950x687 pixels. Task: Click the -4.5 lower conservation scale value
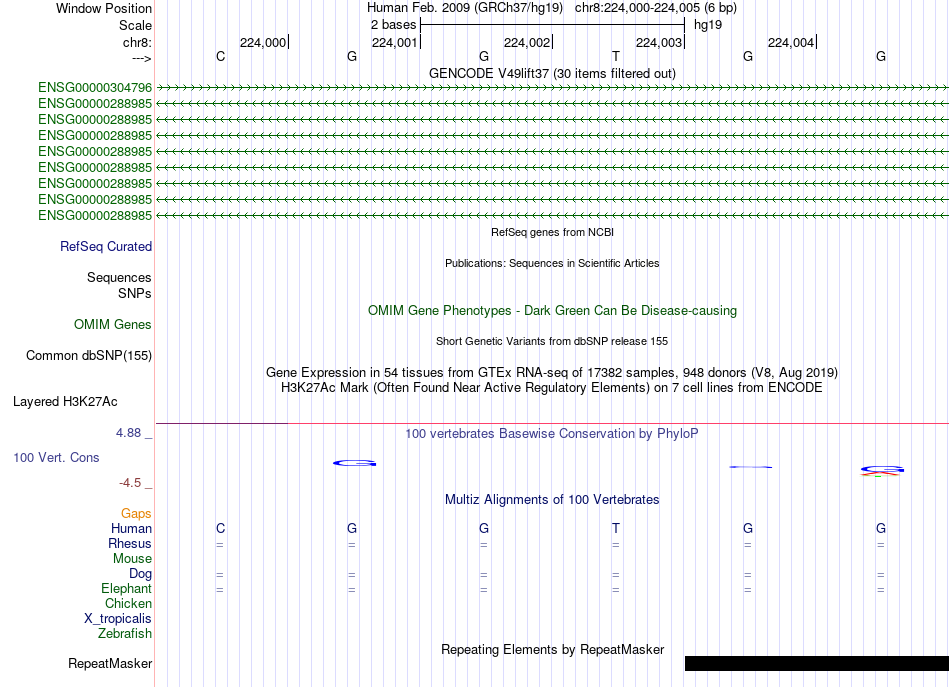click(130, 483)
